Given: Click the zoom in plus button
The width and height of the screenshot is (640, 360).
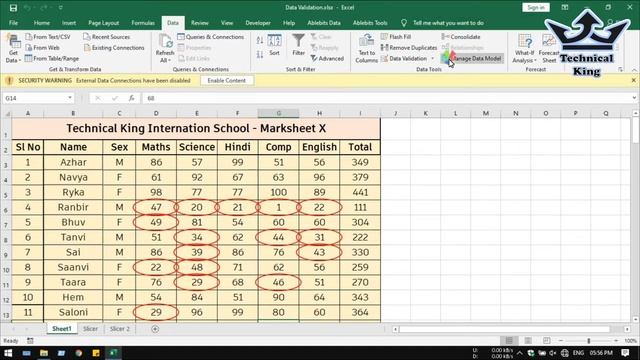Looking at the screenshot, I should point(616,340).
